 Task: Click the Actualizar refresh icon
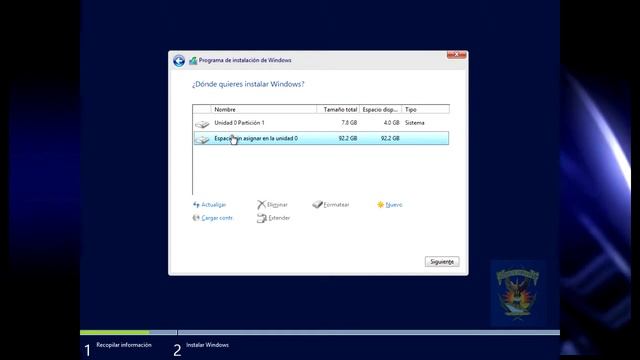pos(196,204)
